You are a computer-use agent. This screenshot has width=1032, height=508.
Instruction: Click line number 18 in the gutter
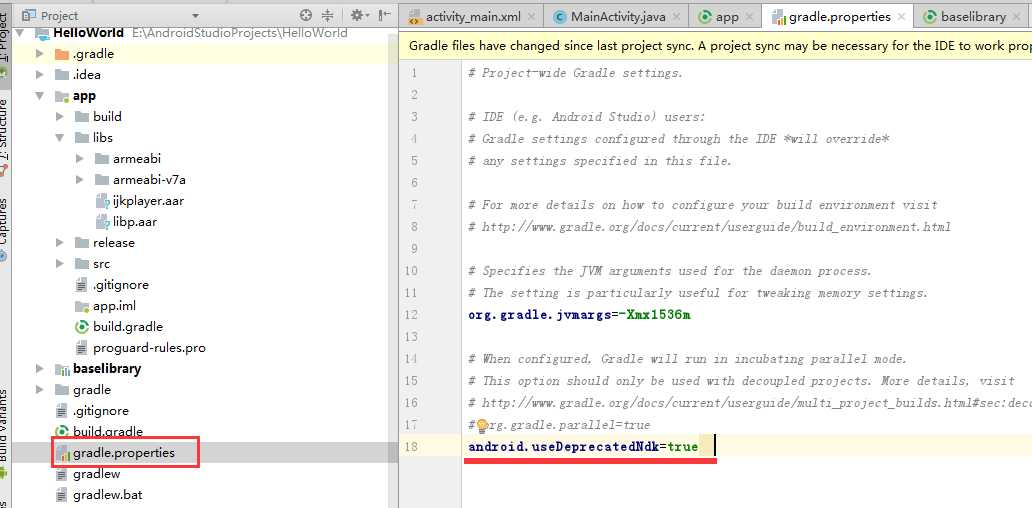411,447
